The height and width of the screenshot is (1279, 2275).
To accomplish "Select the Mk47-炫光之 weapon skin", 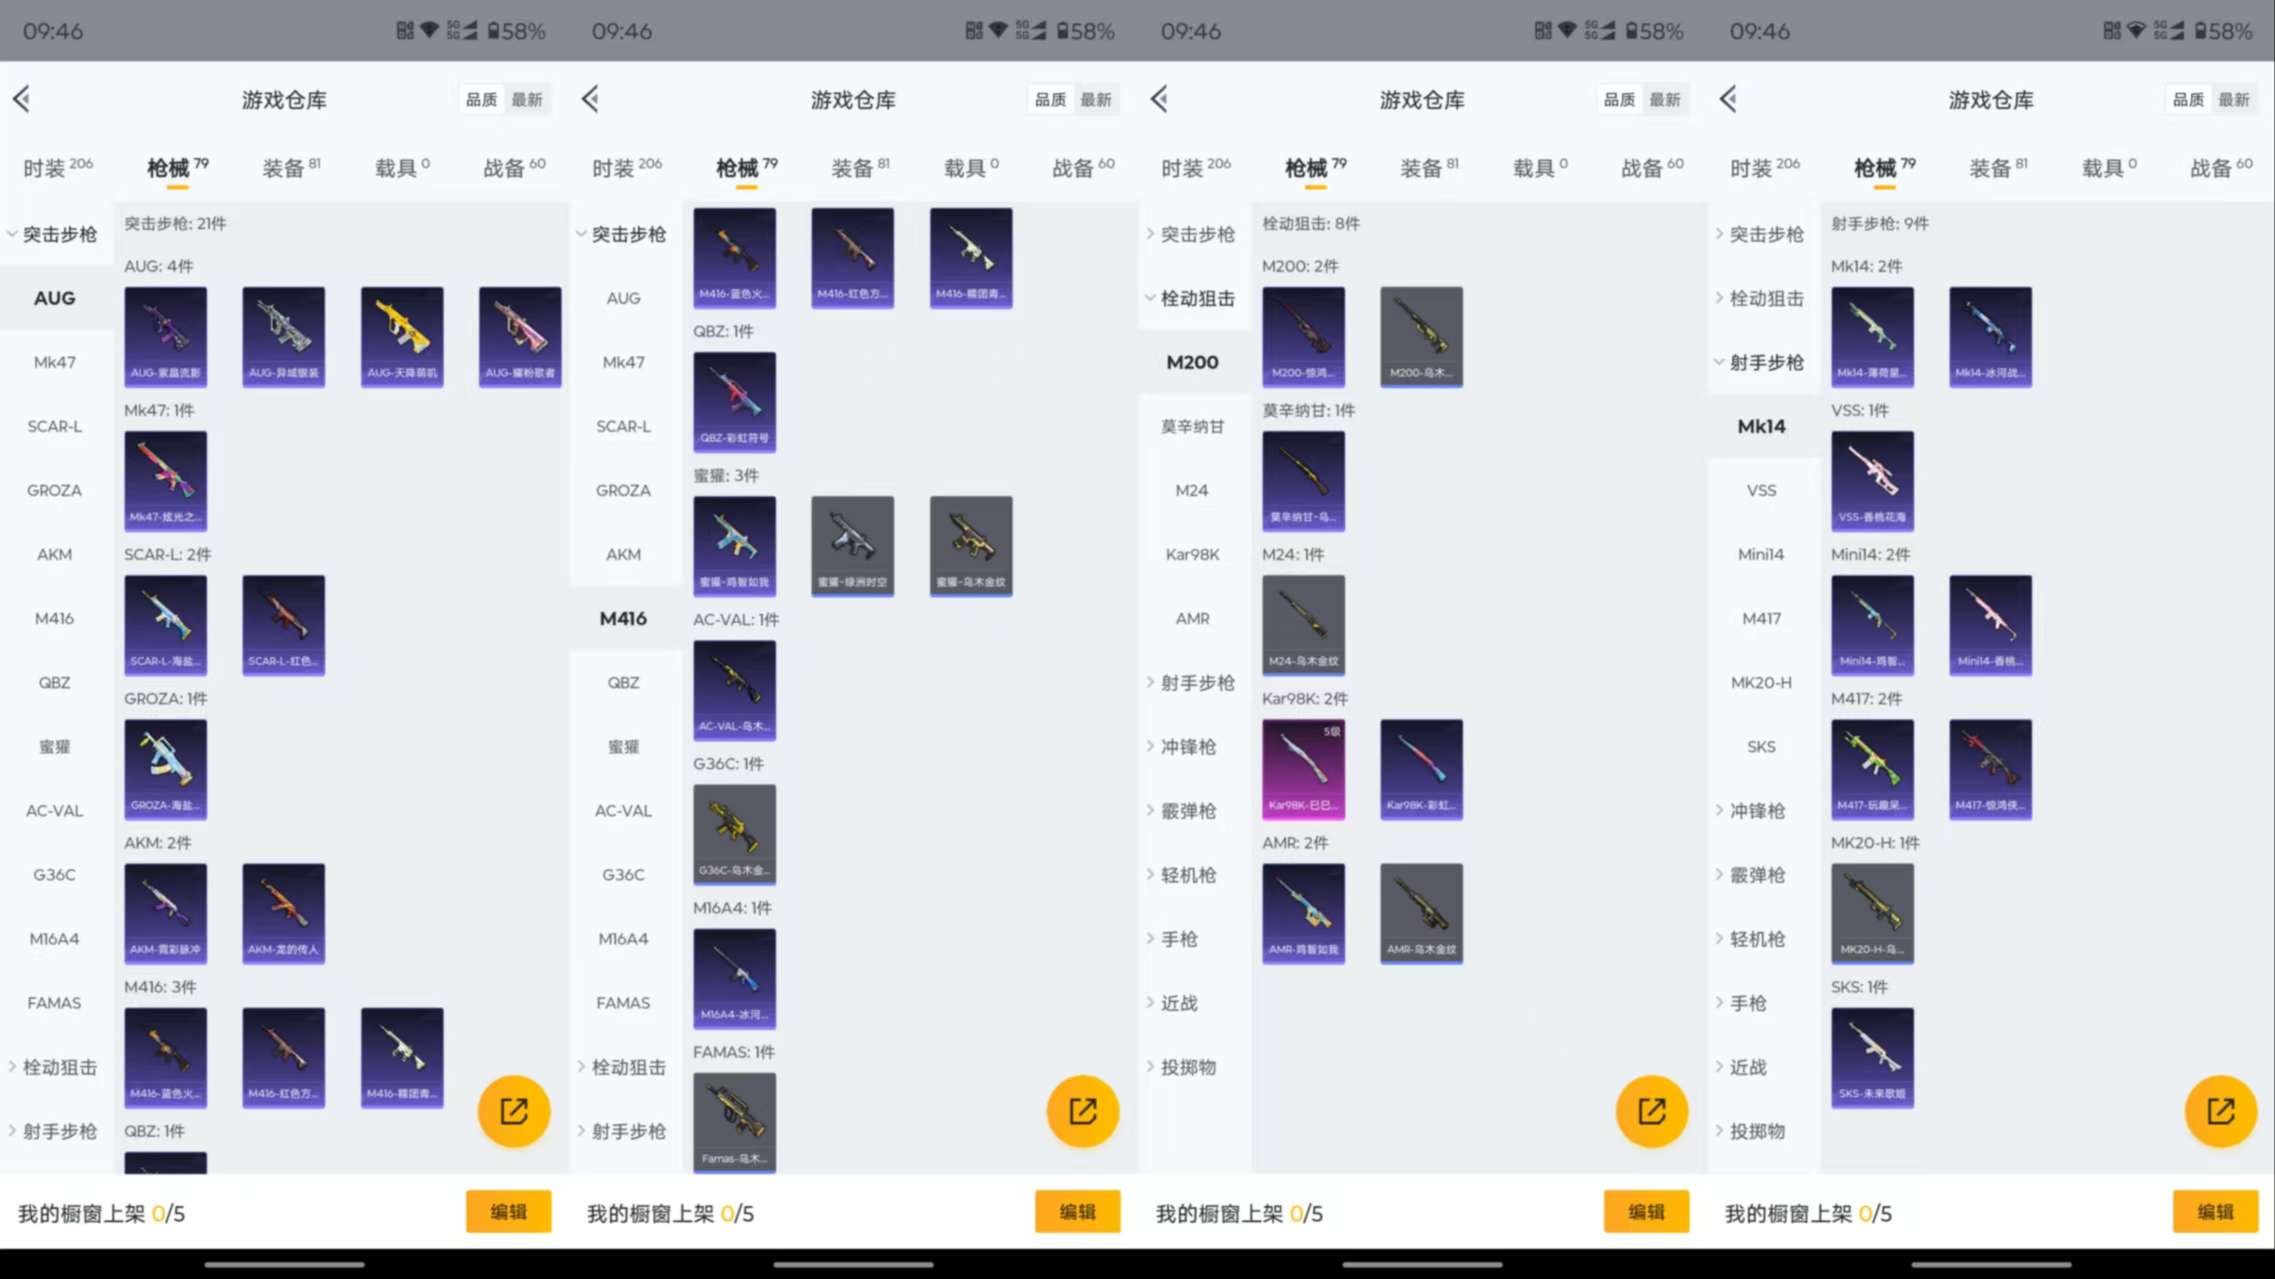I will 165,481.
